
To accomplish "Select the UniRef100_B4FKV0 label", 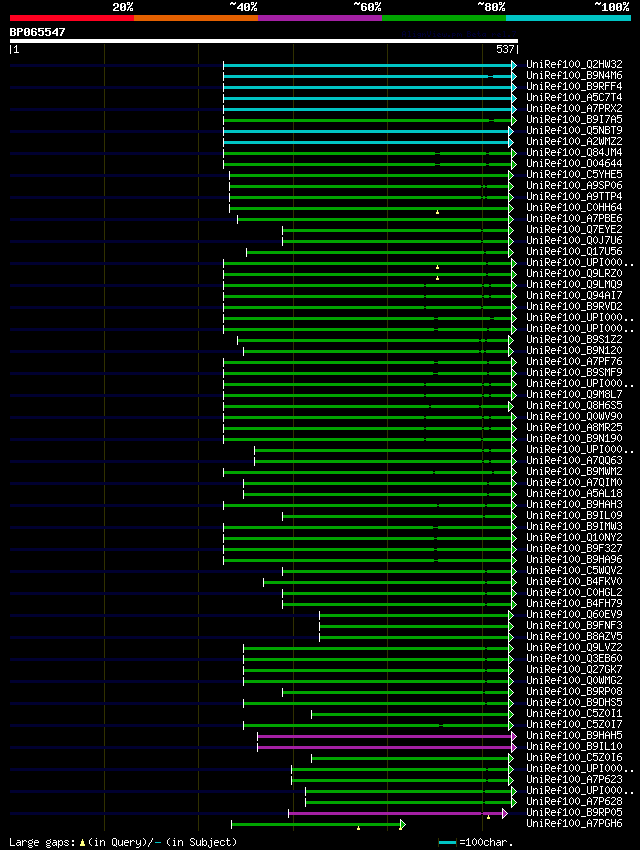I will tap(574, 581).
